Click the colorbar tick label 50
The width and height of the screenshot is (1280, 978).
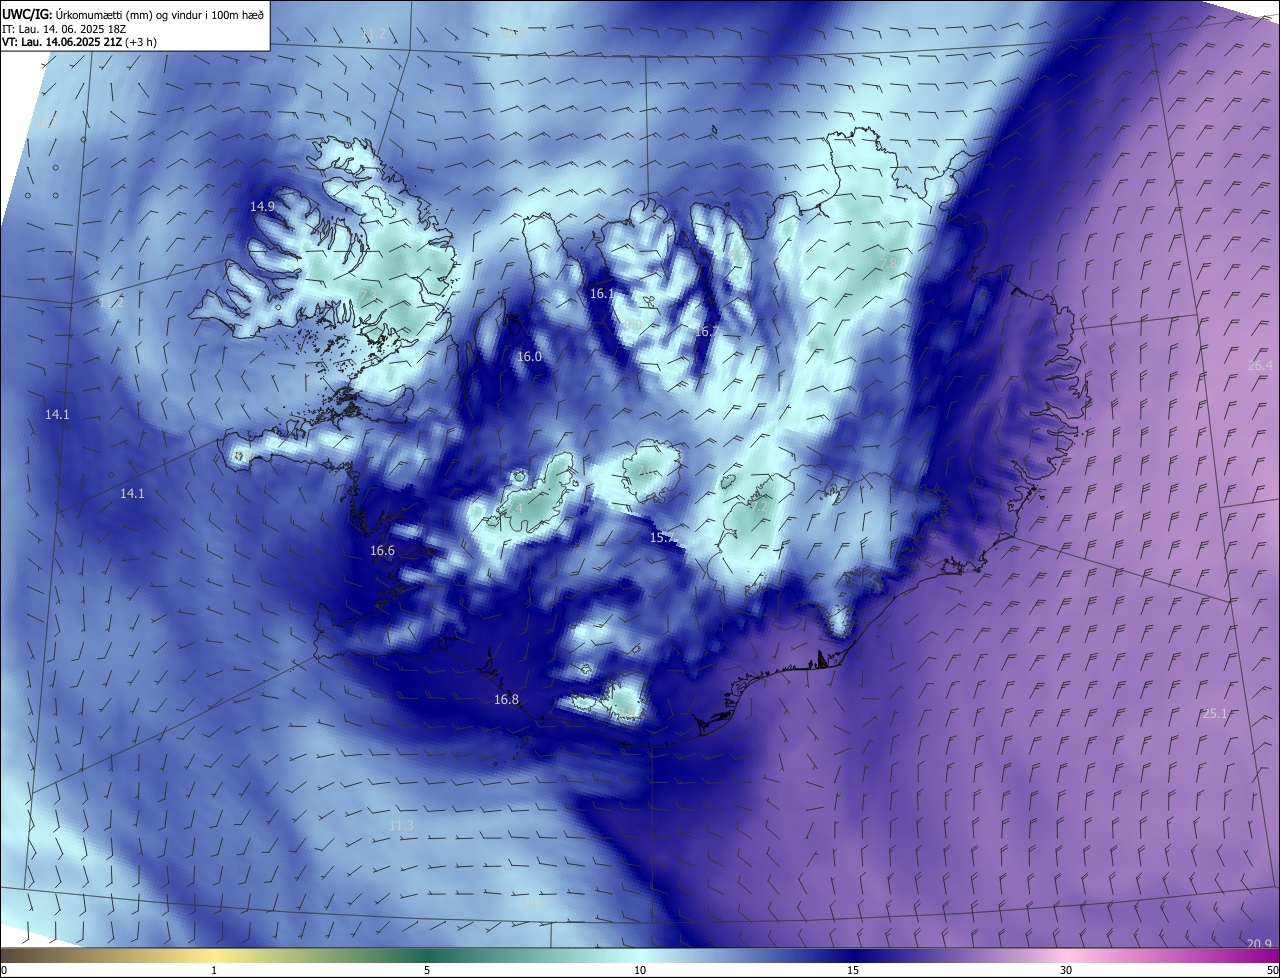[x=1272, y=970]
